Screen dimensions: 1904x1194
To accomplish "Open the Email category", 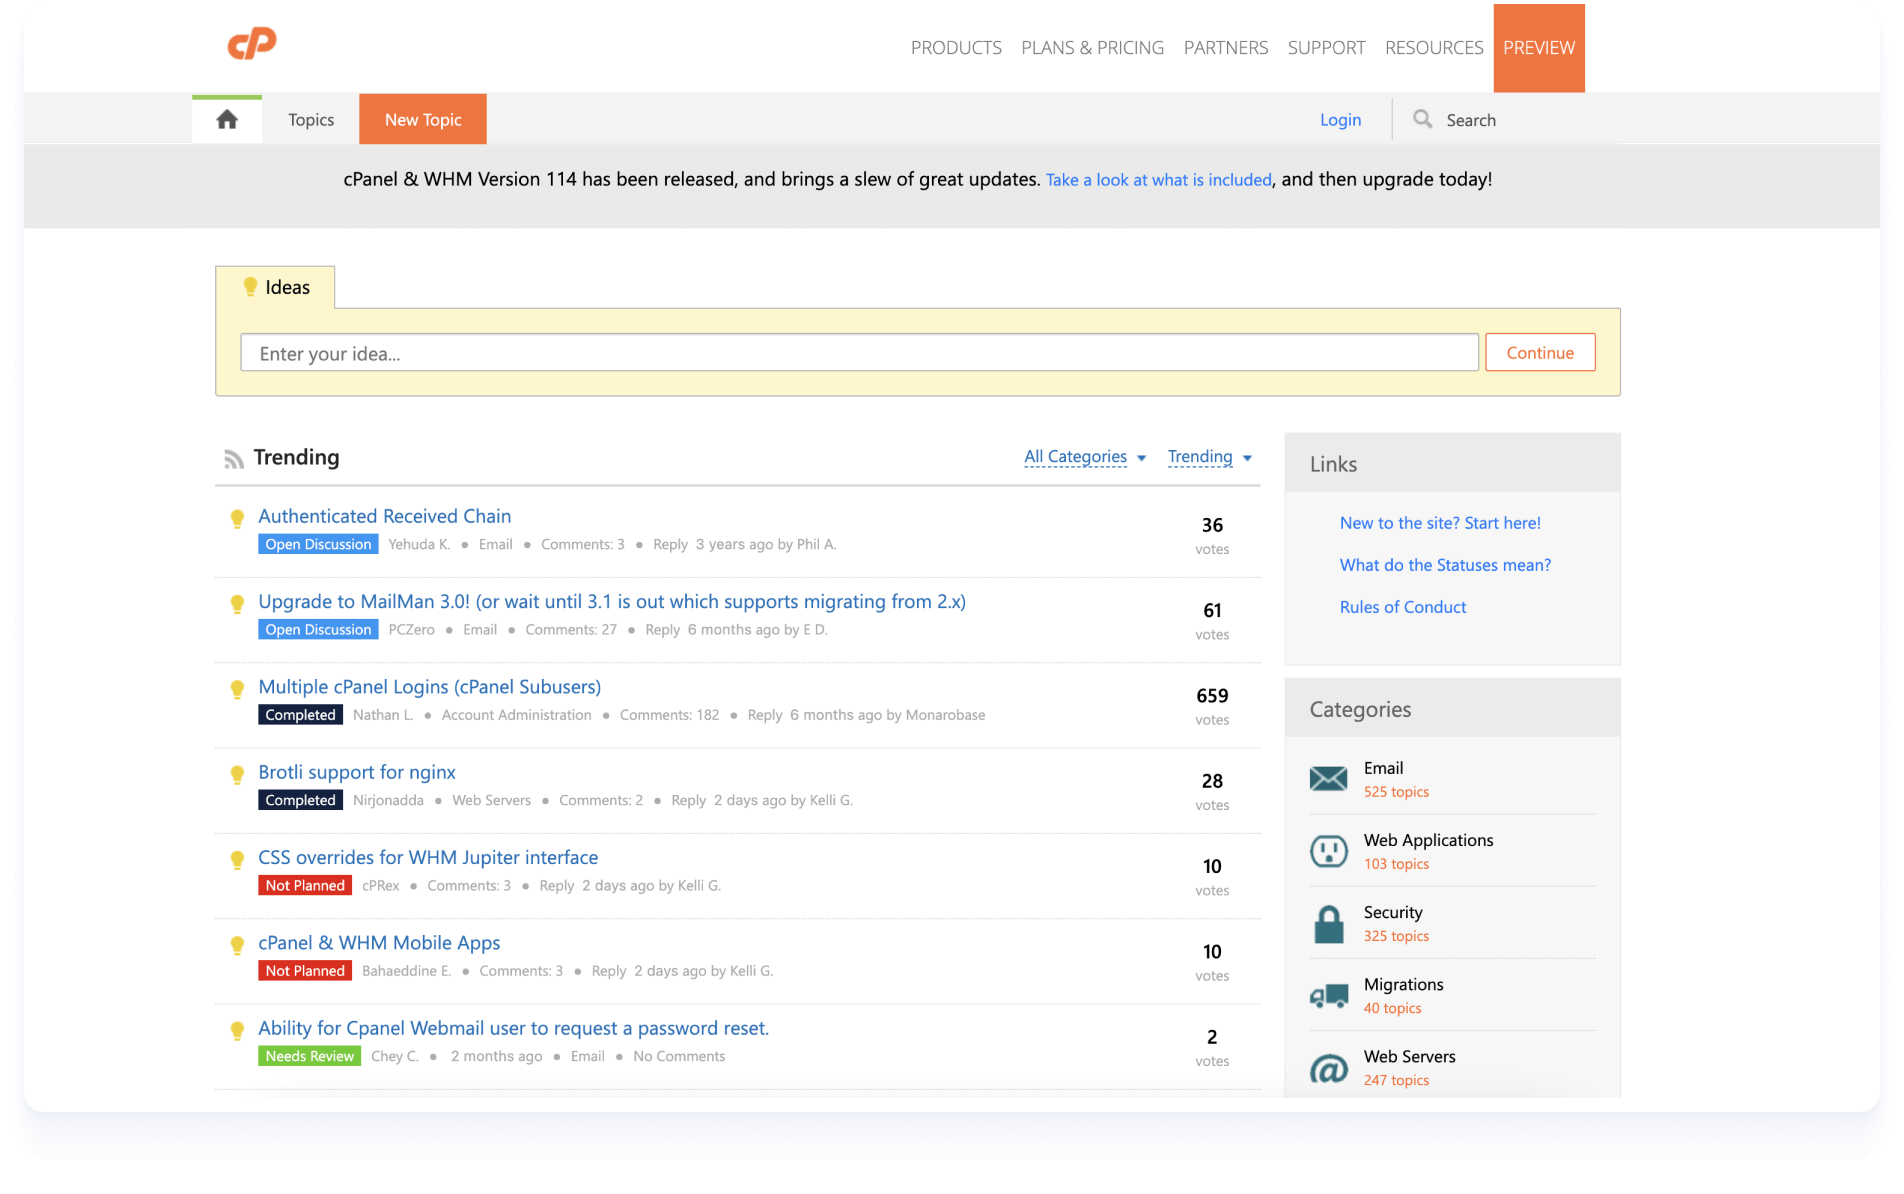I will point(1383,768).
